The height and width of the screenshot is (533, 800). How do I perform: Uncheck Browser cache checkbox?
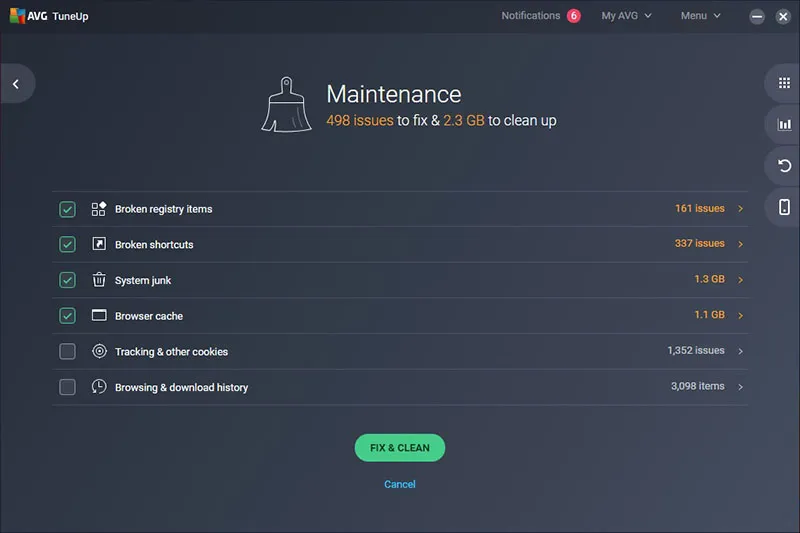click(x=67, y=316)
